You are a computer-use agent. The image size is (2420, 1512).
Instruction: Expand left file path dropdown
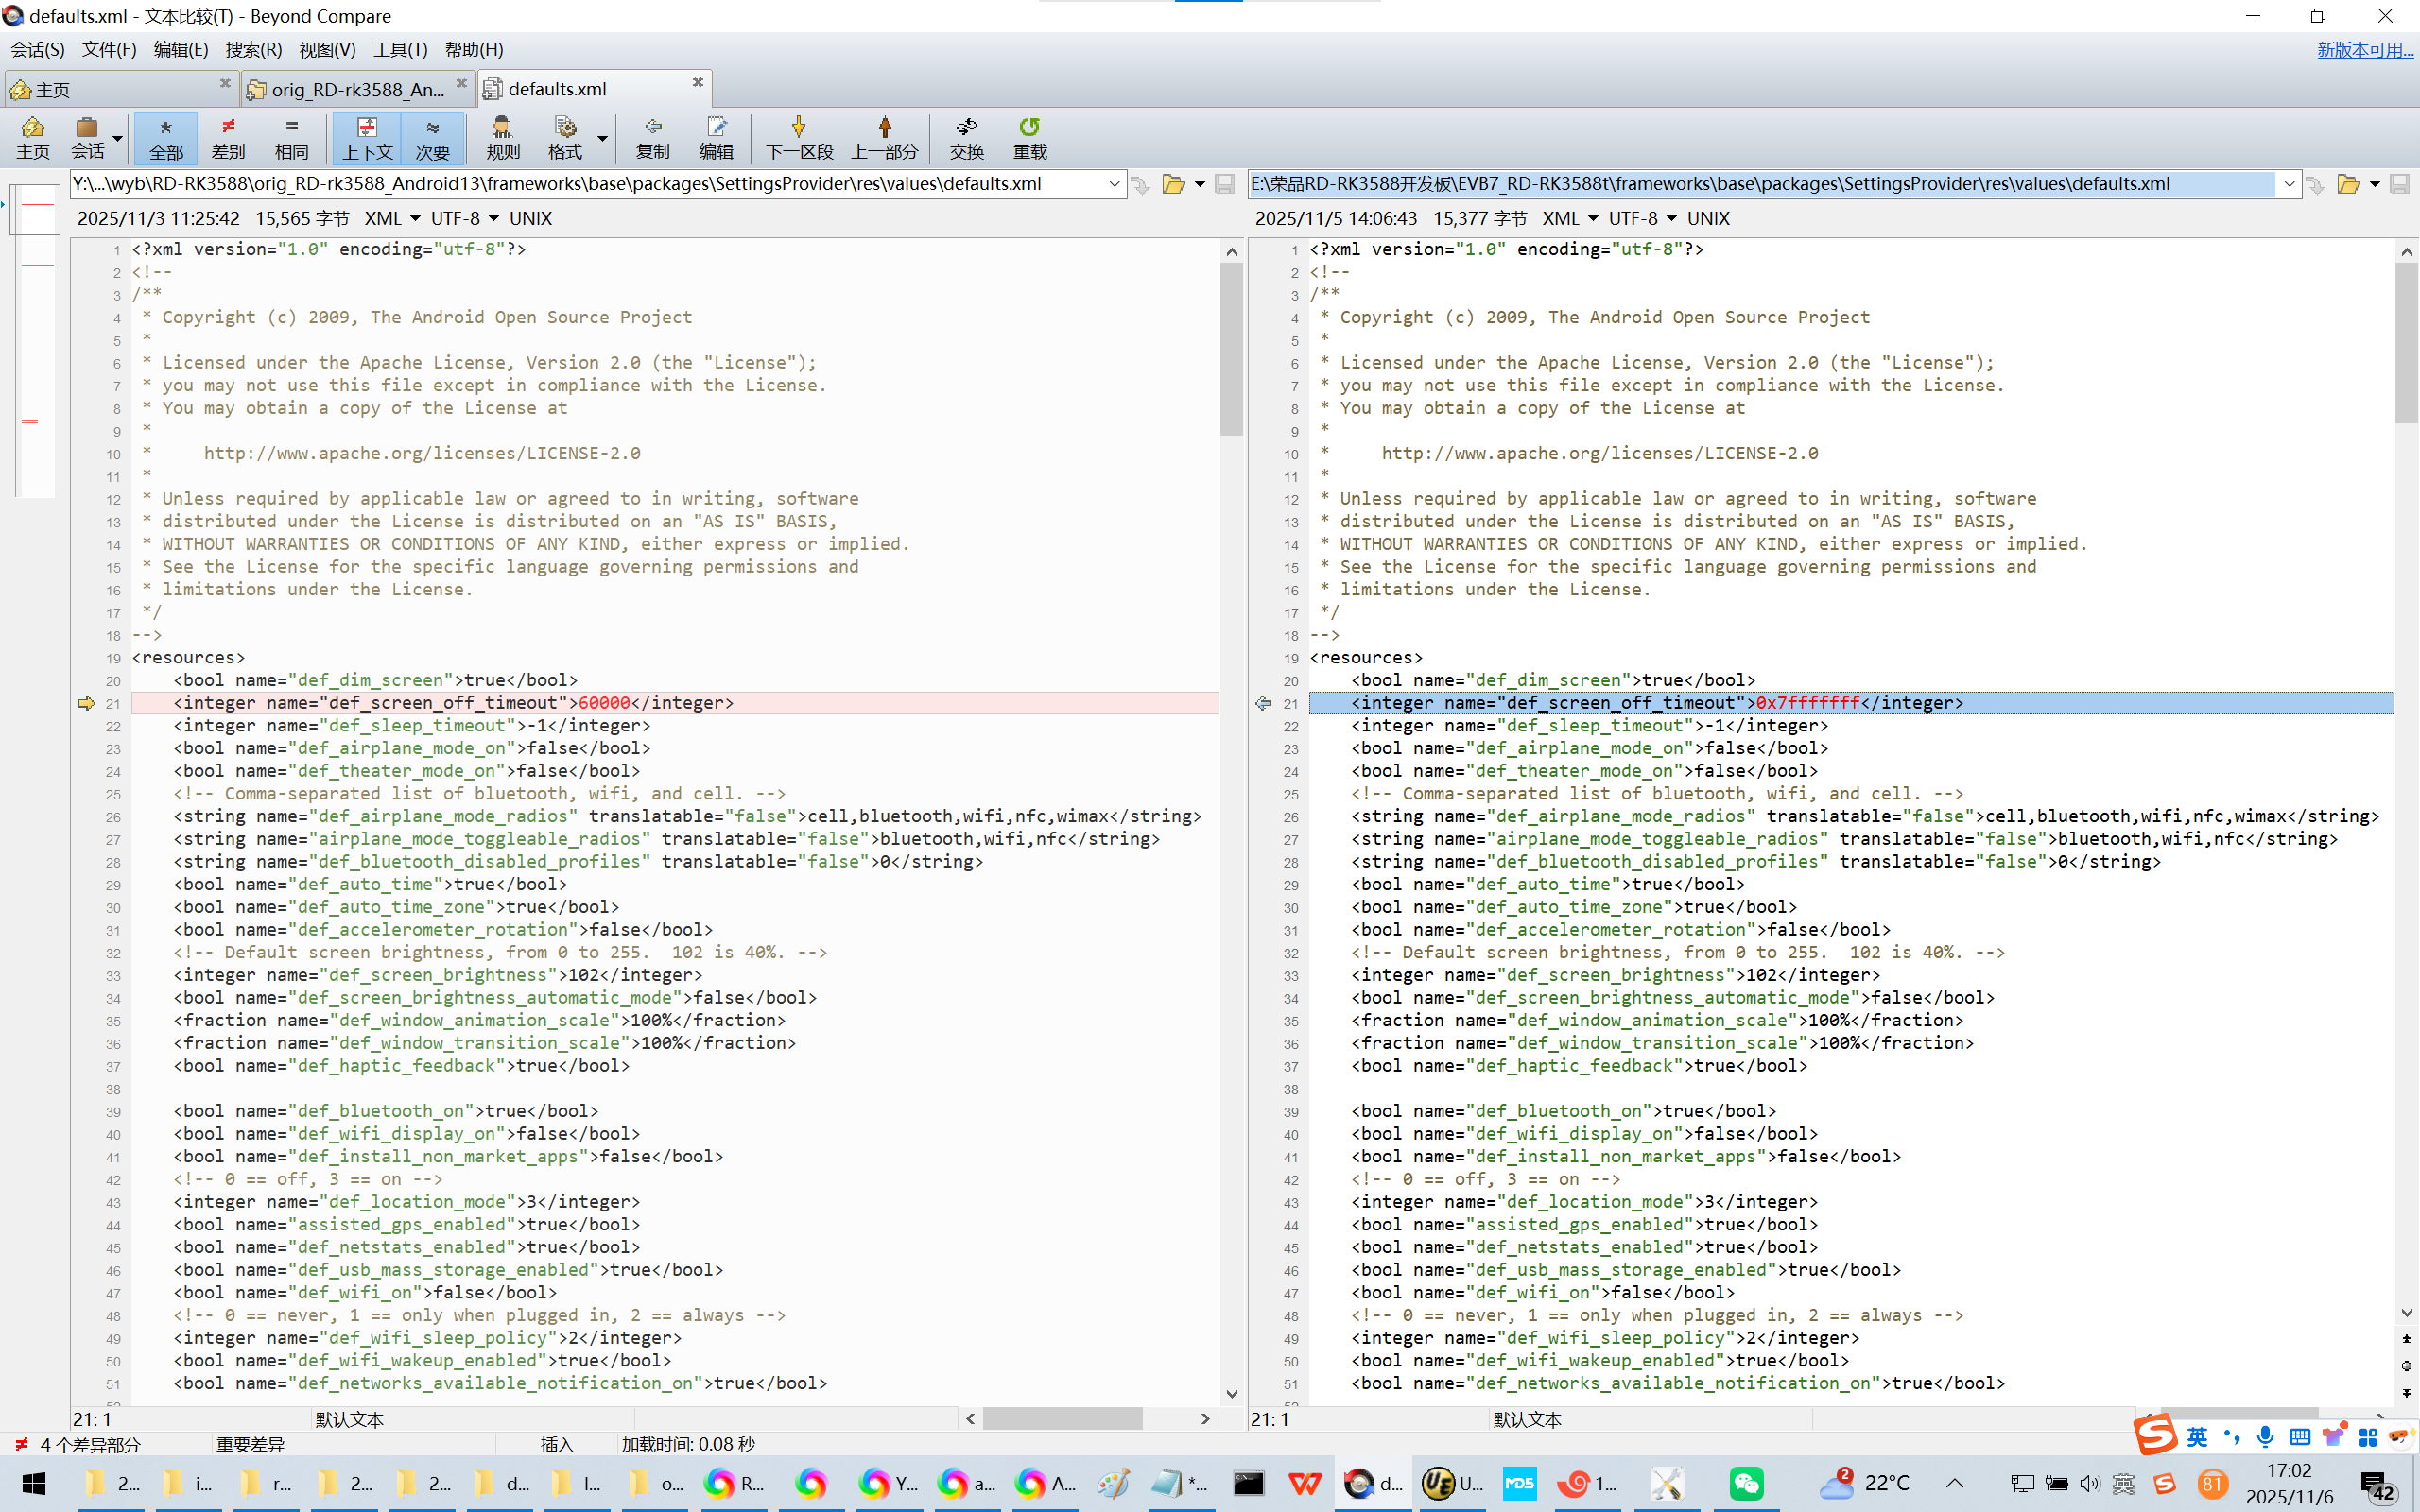coord(1113,184)
